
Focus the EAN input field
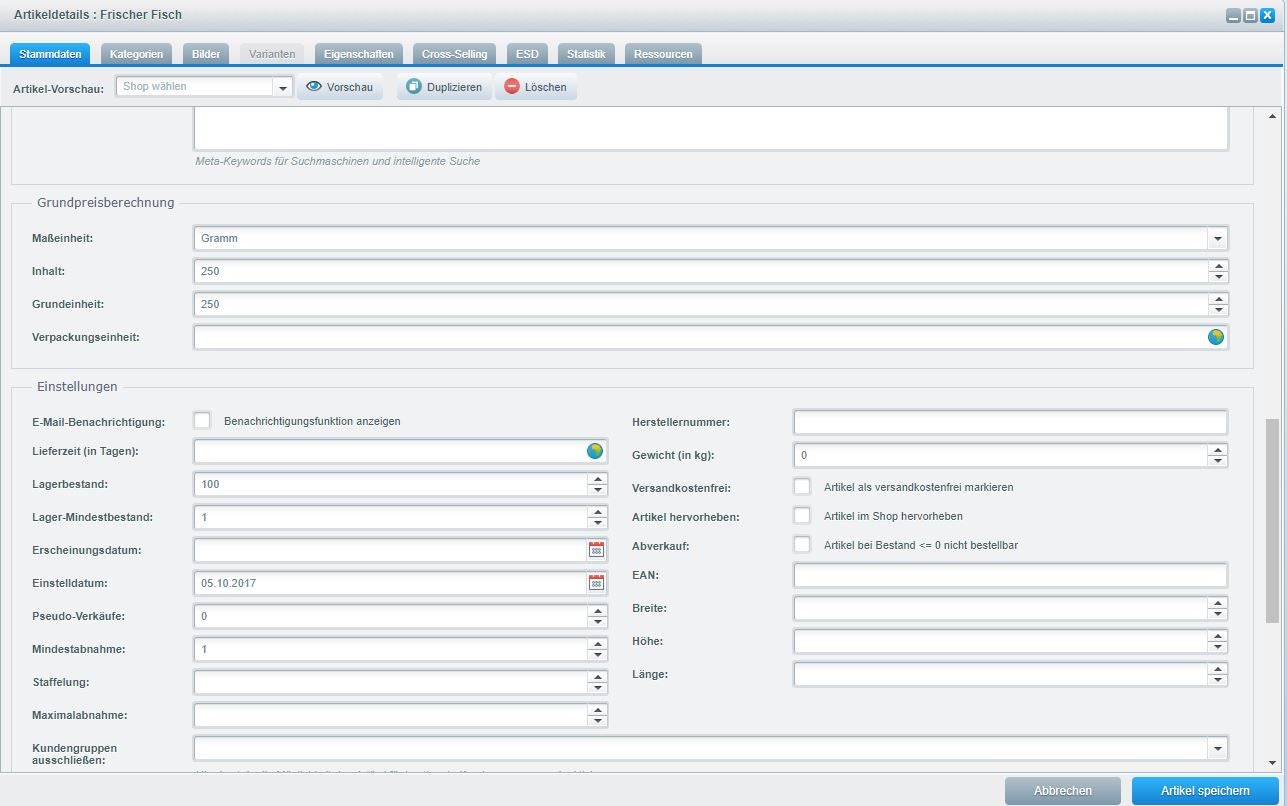click(x=1010, y=575)
